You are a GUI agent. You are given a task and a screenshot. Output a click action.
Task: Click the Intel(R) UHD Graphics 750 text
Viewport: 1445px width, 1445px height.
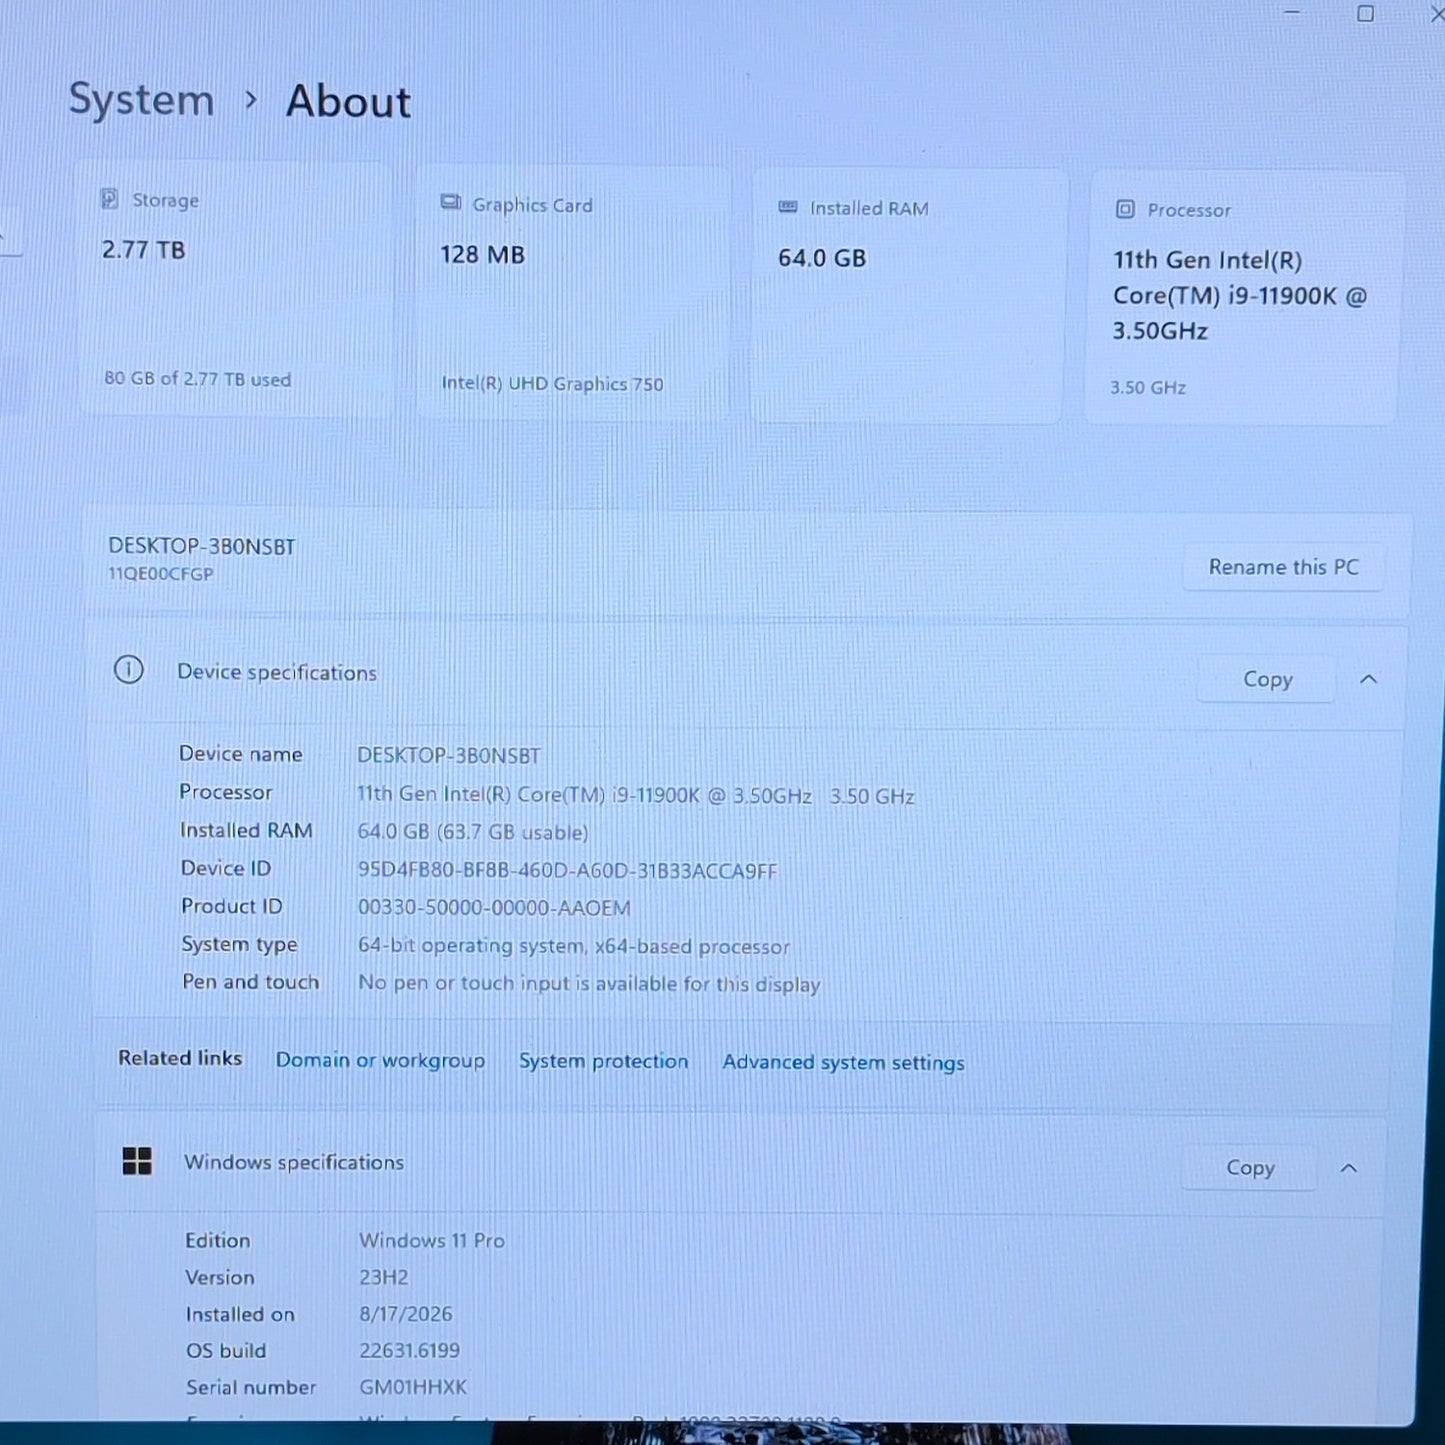point(552,384)
